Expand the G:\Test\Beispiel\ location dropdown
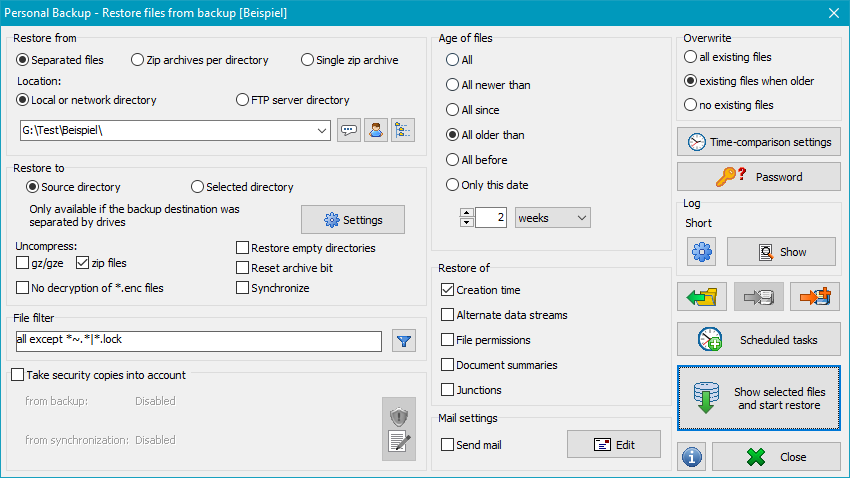 pos(321,131)
